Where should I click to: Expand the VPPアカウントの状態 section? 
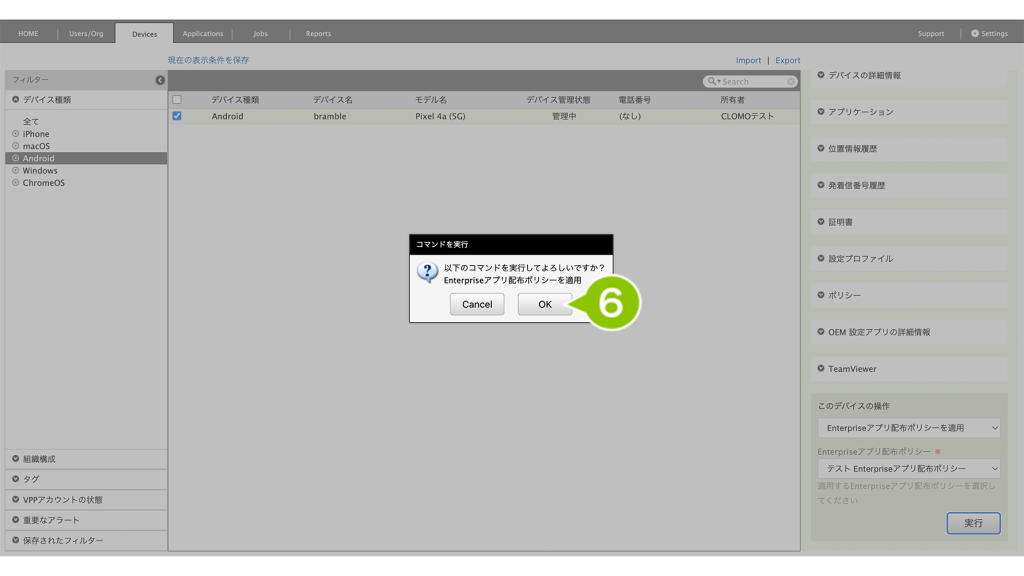86,500
